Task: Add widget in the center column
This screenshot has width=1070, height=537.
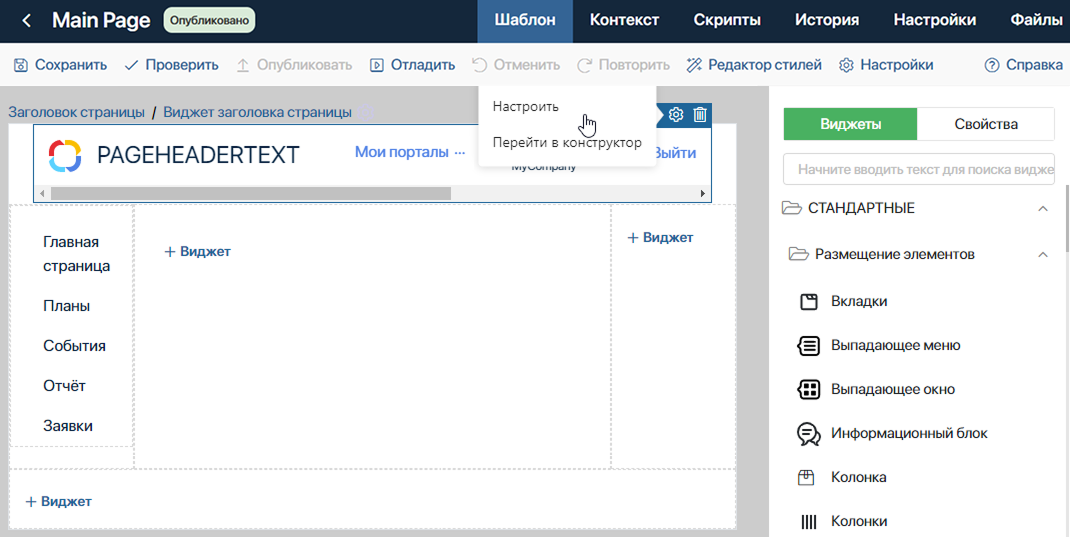Action: (x=198, y=252)
